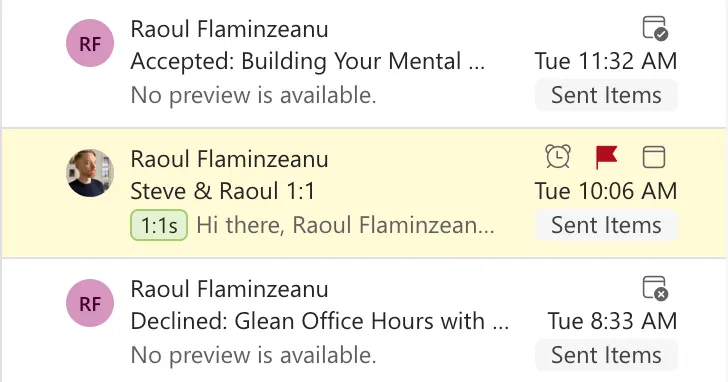Open the Accepted: Building Your Mental email
The image size is (728, 382).
(x=364, y=64)
